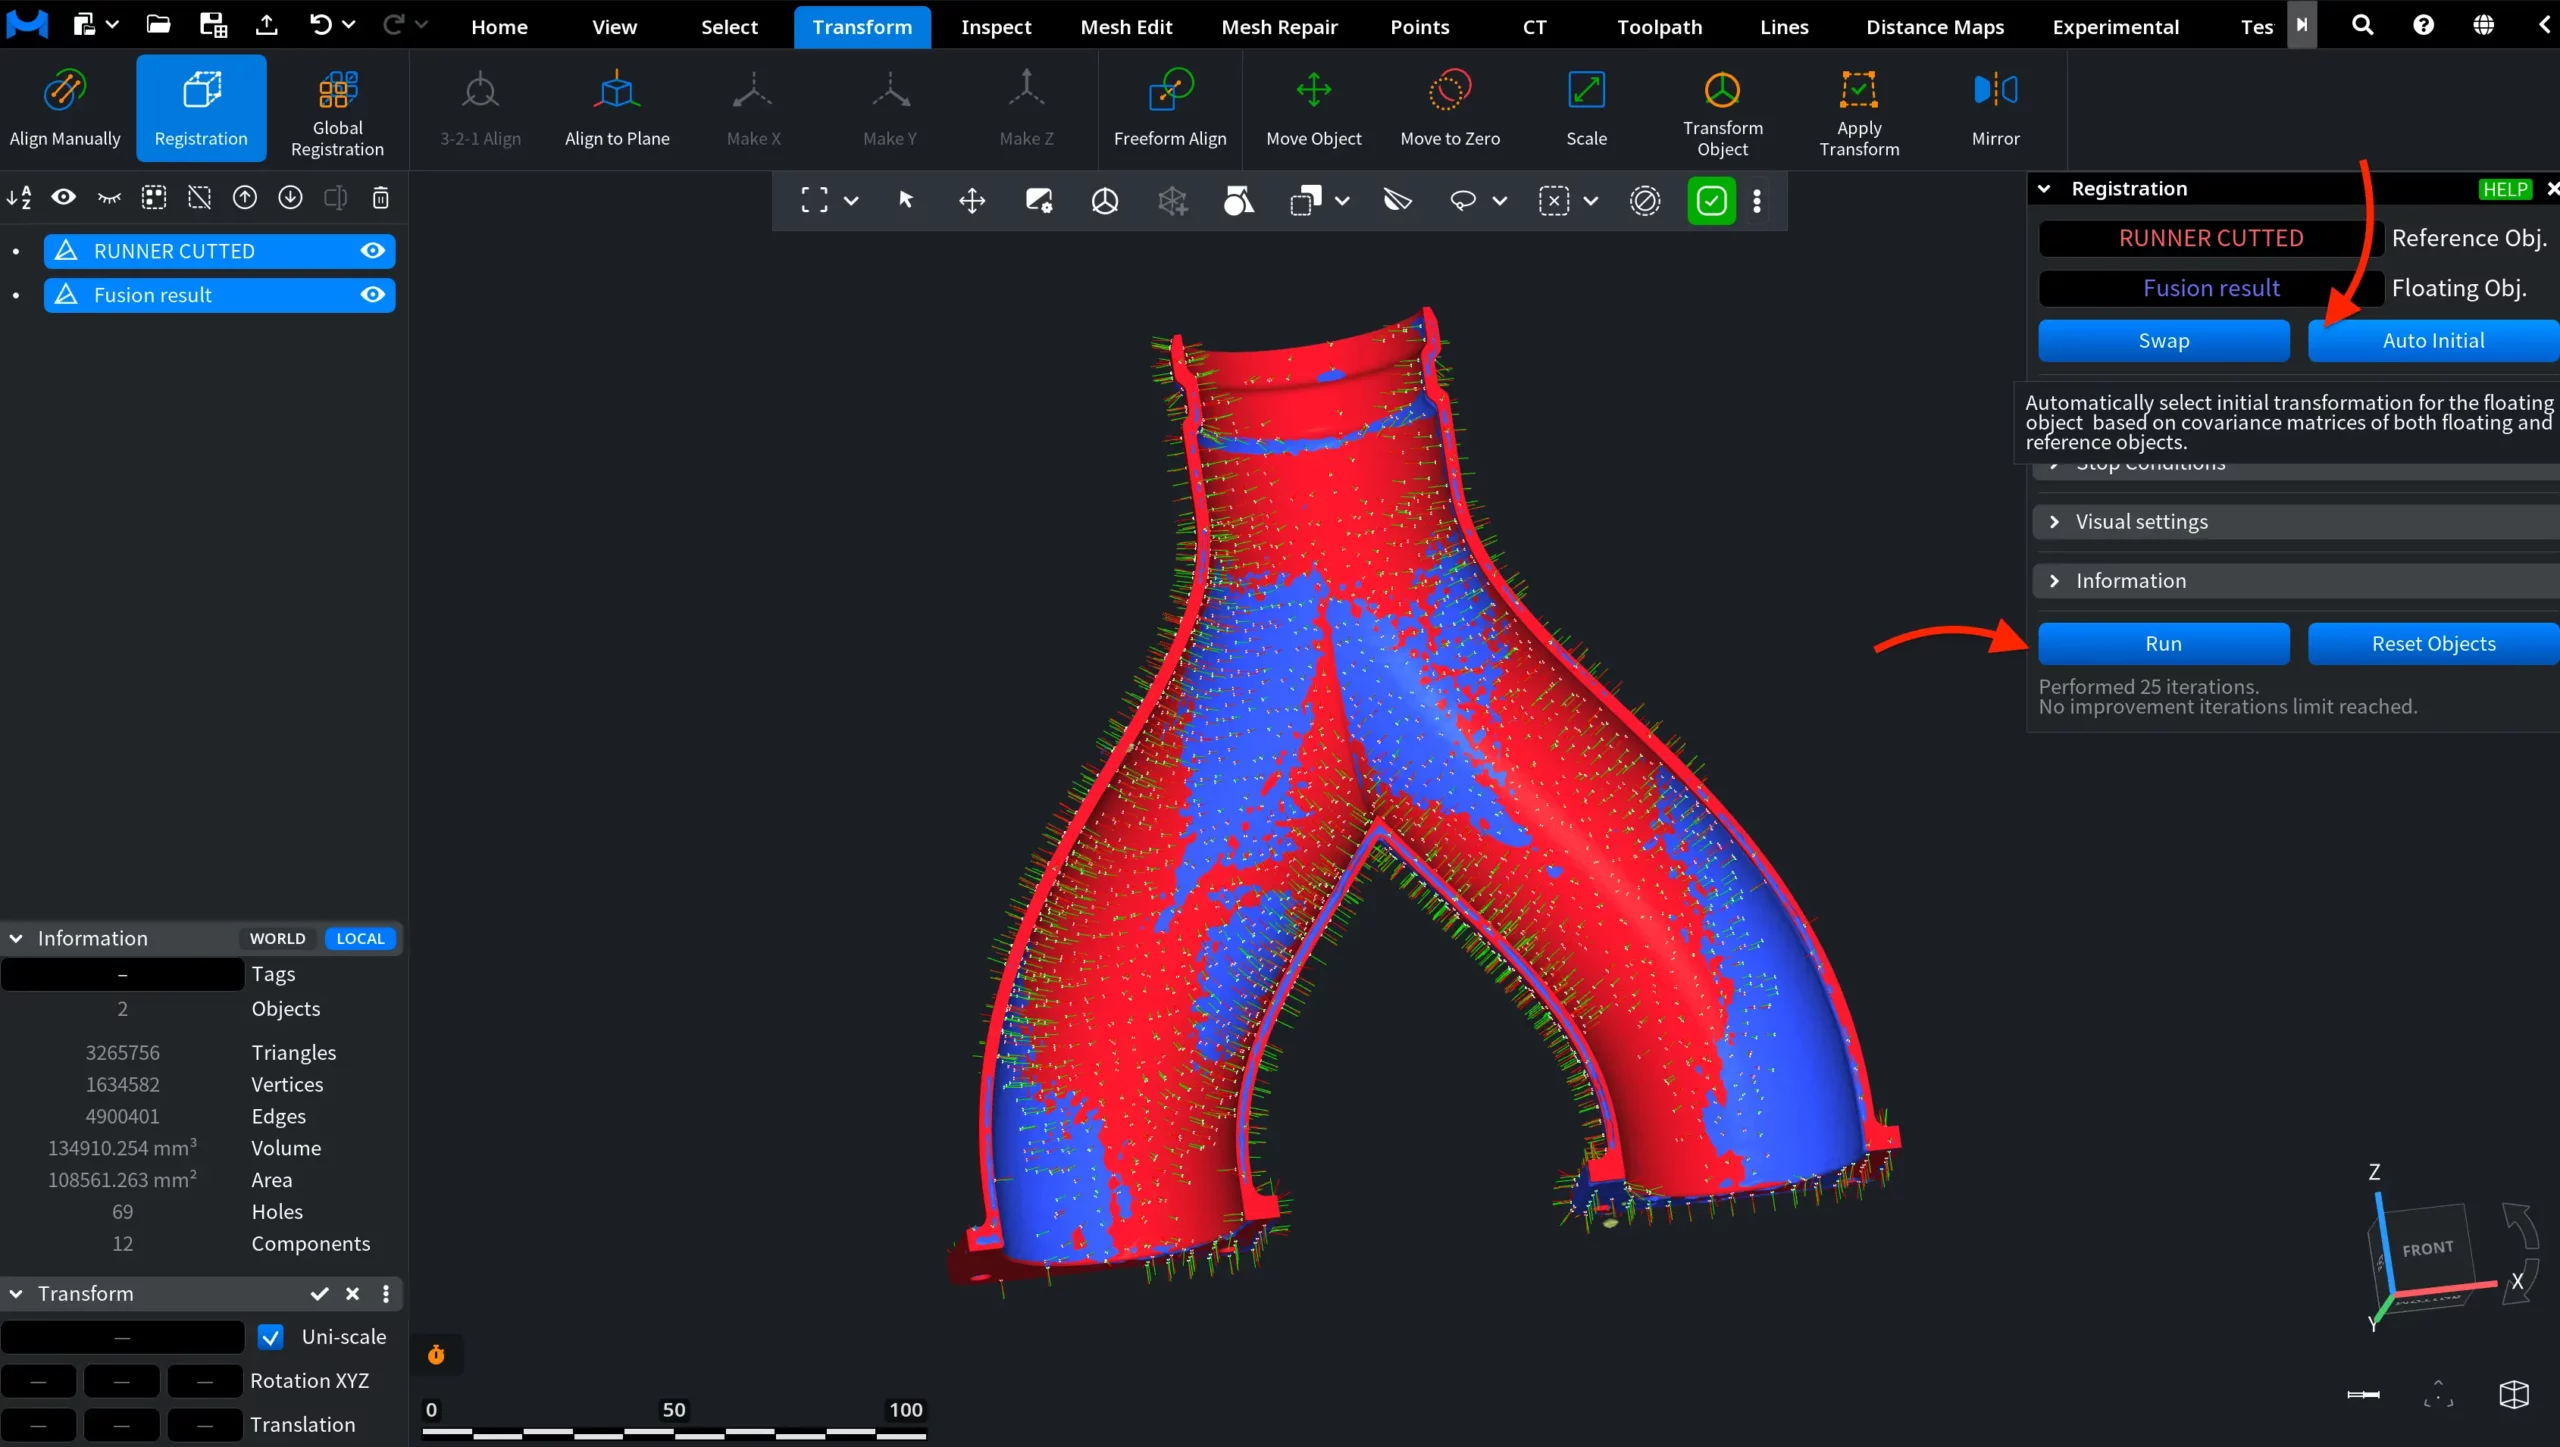Select the Align to Plane tool
2560x1447 pixels.
click(617, 108)
